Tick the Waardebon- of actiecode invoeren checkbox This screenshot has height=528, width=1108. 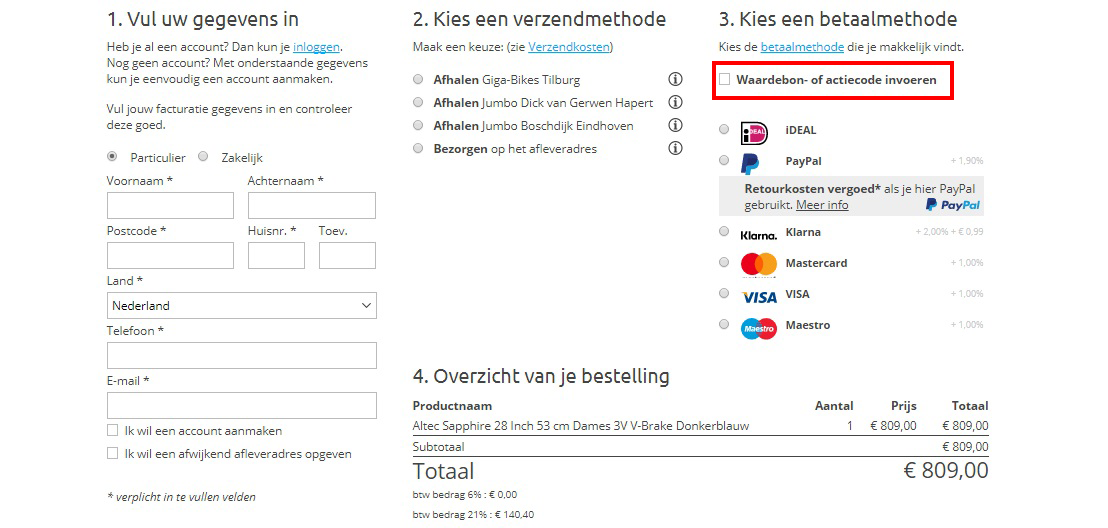(x=725, y=80)
